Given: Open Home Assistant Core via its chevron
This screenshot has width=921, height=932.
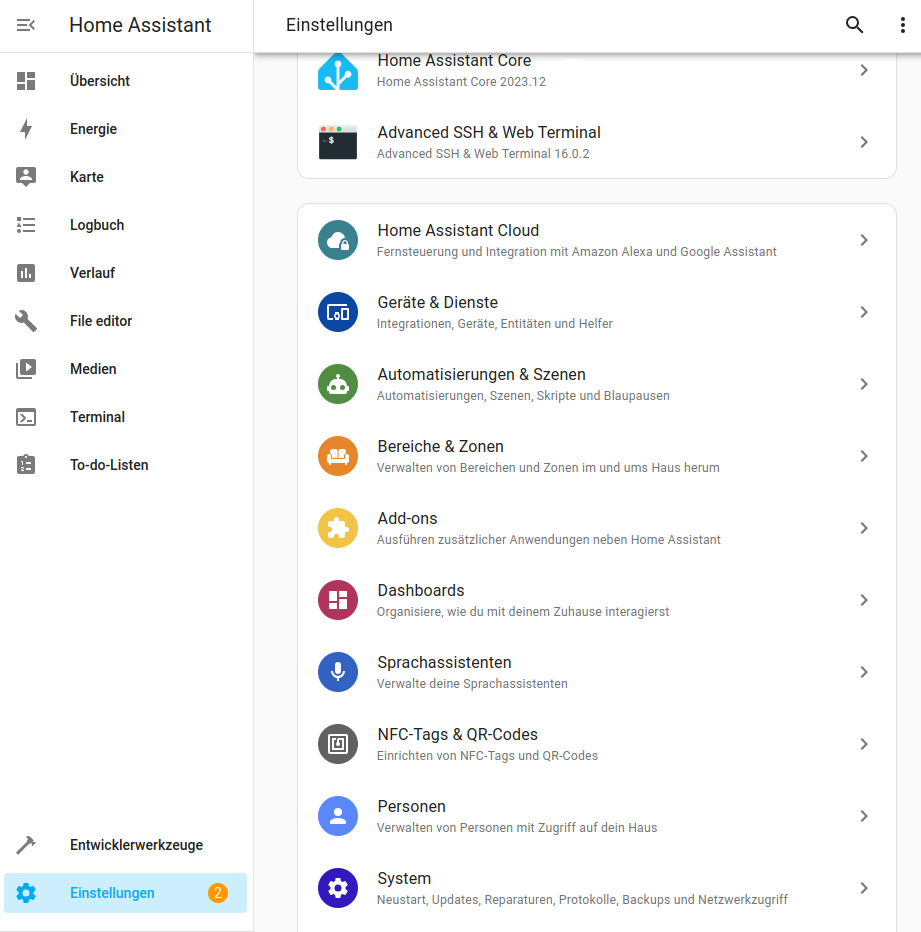Looking at the screenshot, I should (864, 70).
